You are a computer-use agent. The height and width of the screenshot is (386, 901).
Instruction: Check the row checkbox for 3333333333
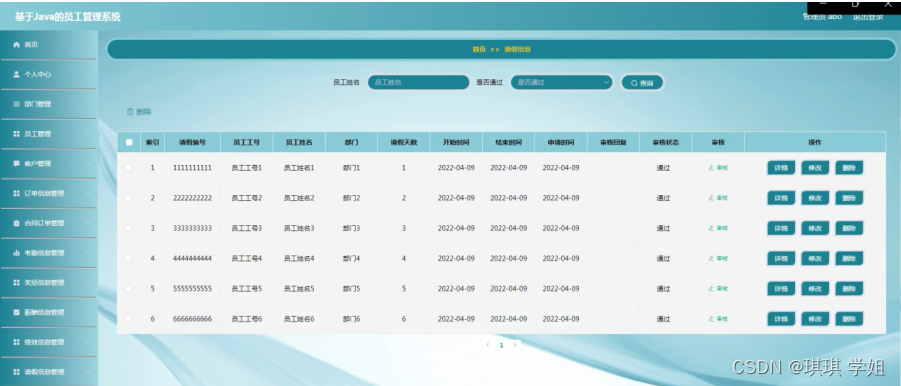pyautogui.click(x=129, y=228)
